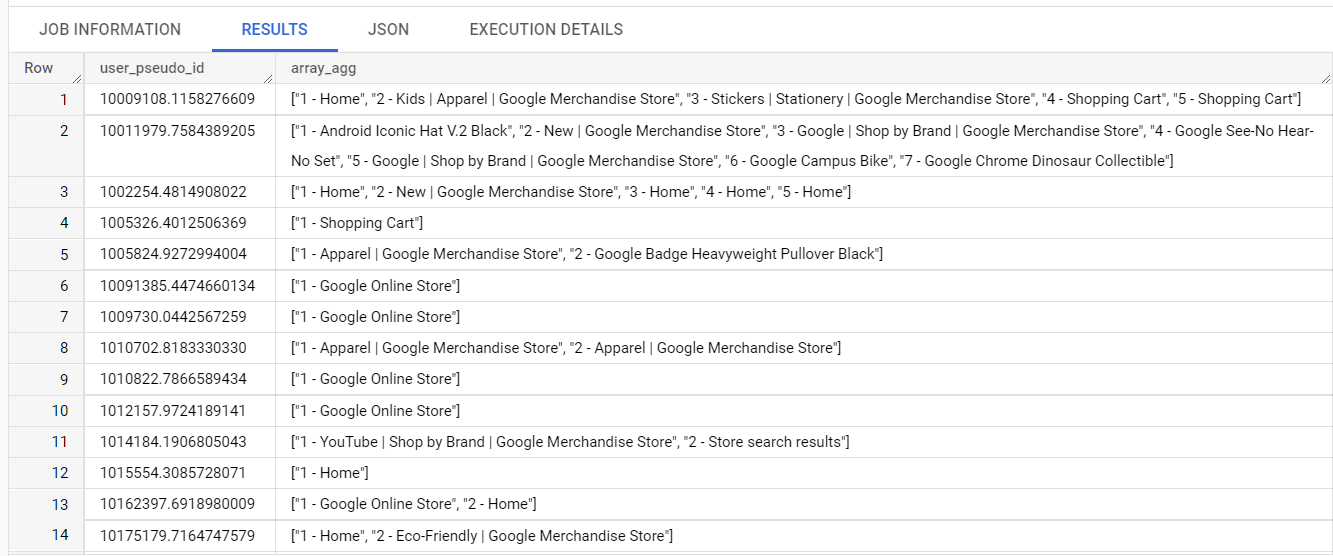This screenshot has height=556, width=1333.
Task: Select user ID 1014184.1906805043
Action: click(x=173, y=442)
